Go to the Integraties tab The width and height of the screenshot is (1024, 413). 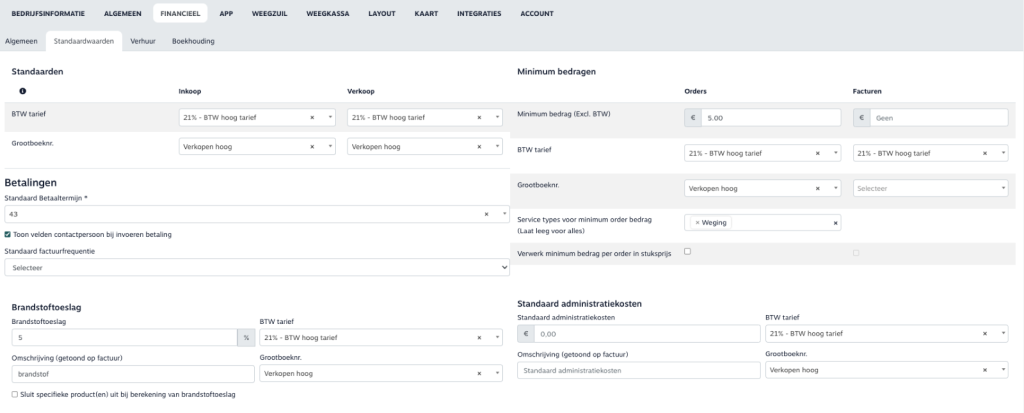click(481, 13)
